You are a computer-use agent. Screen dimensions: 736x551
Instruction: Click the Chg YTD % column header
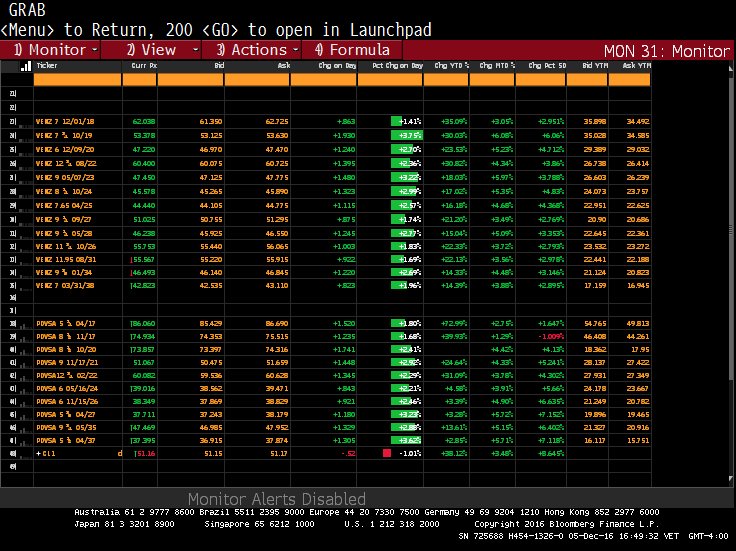pos(452,66)
